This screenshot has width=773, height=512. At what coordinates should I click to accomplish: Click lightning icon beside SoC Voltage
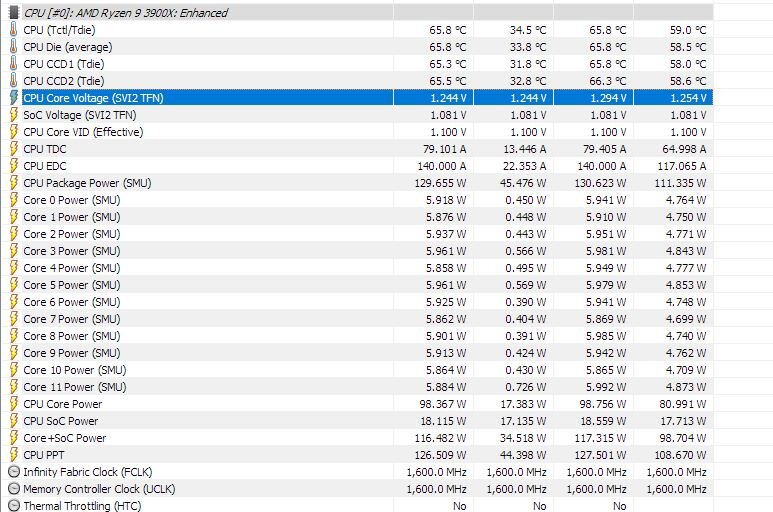point(14,115)
